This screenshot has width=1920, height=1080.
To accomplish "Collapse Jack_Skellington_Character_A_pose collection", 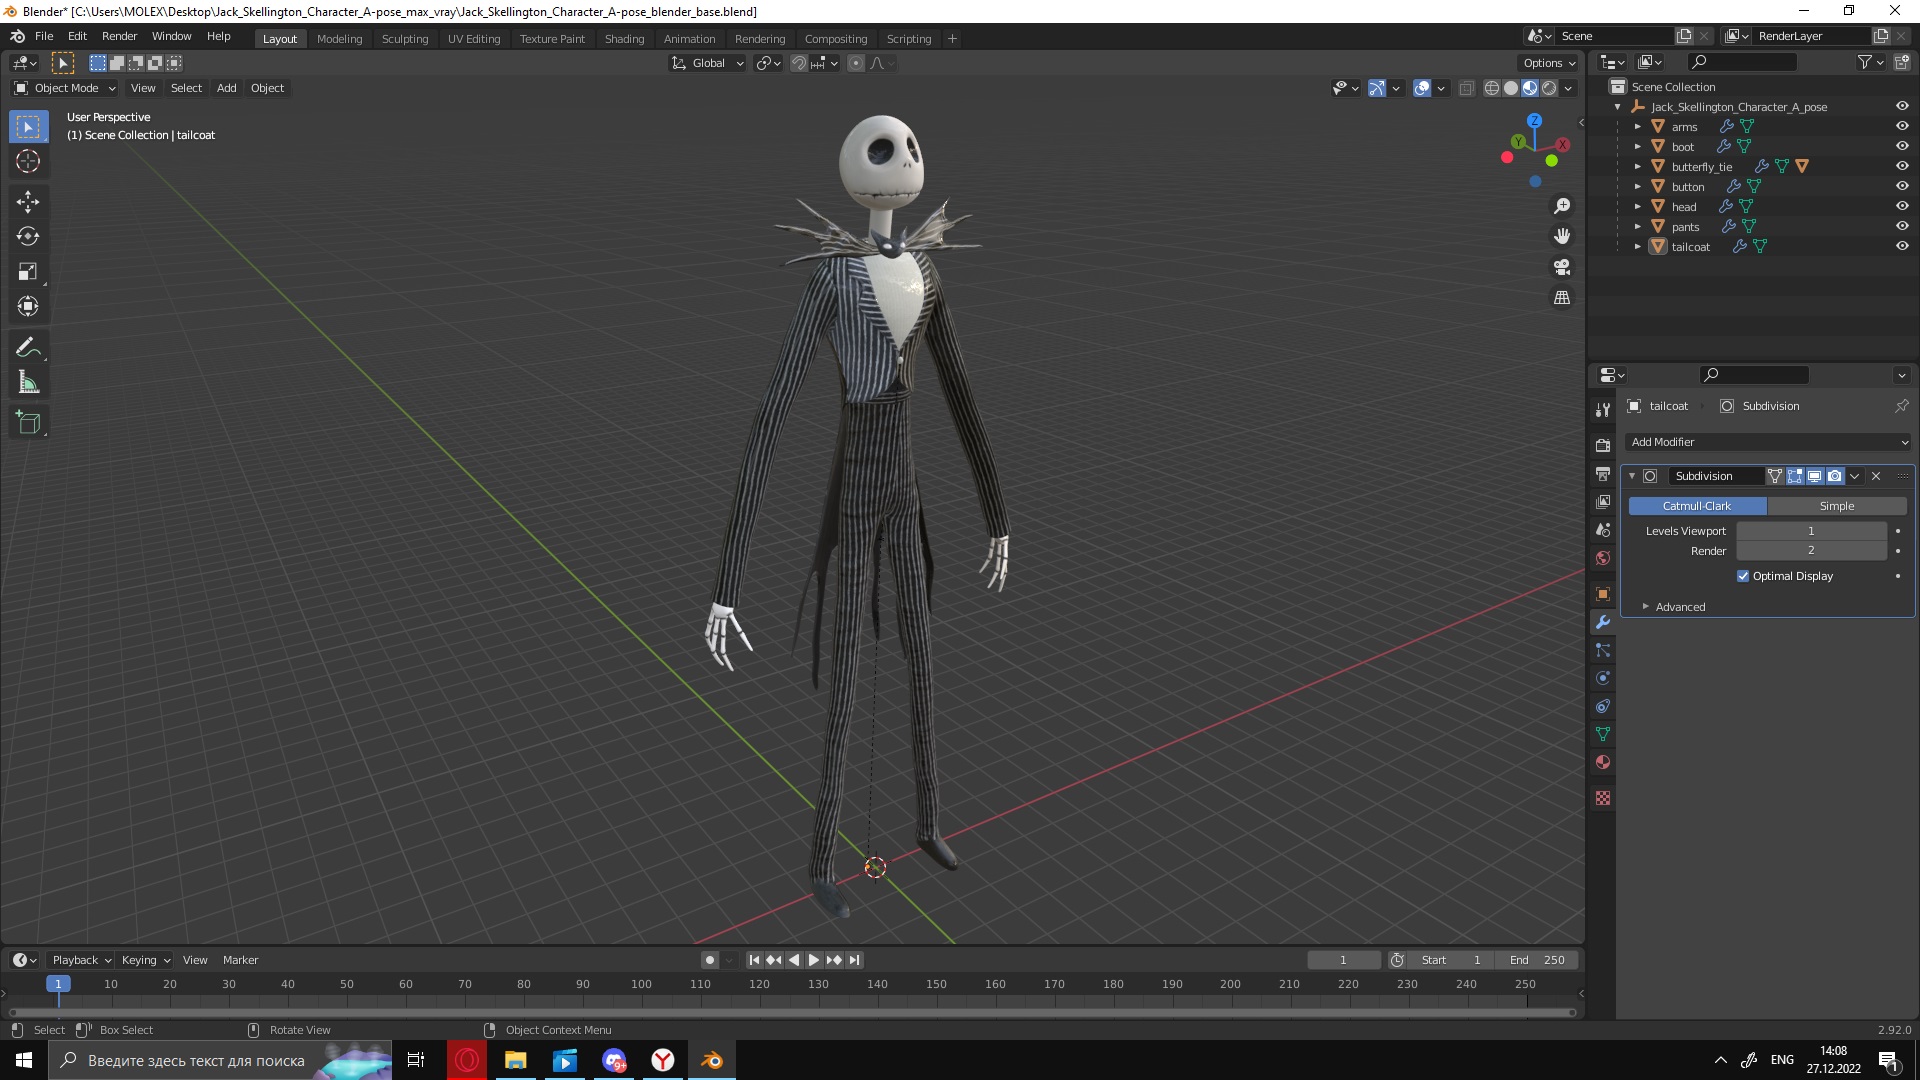I will (1618, 107).
